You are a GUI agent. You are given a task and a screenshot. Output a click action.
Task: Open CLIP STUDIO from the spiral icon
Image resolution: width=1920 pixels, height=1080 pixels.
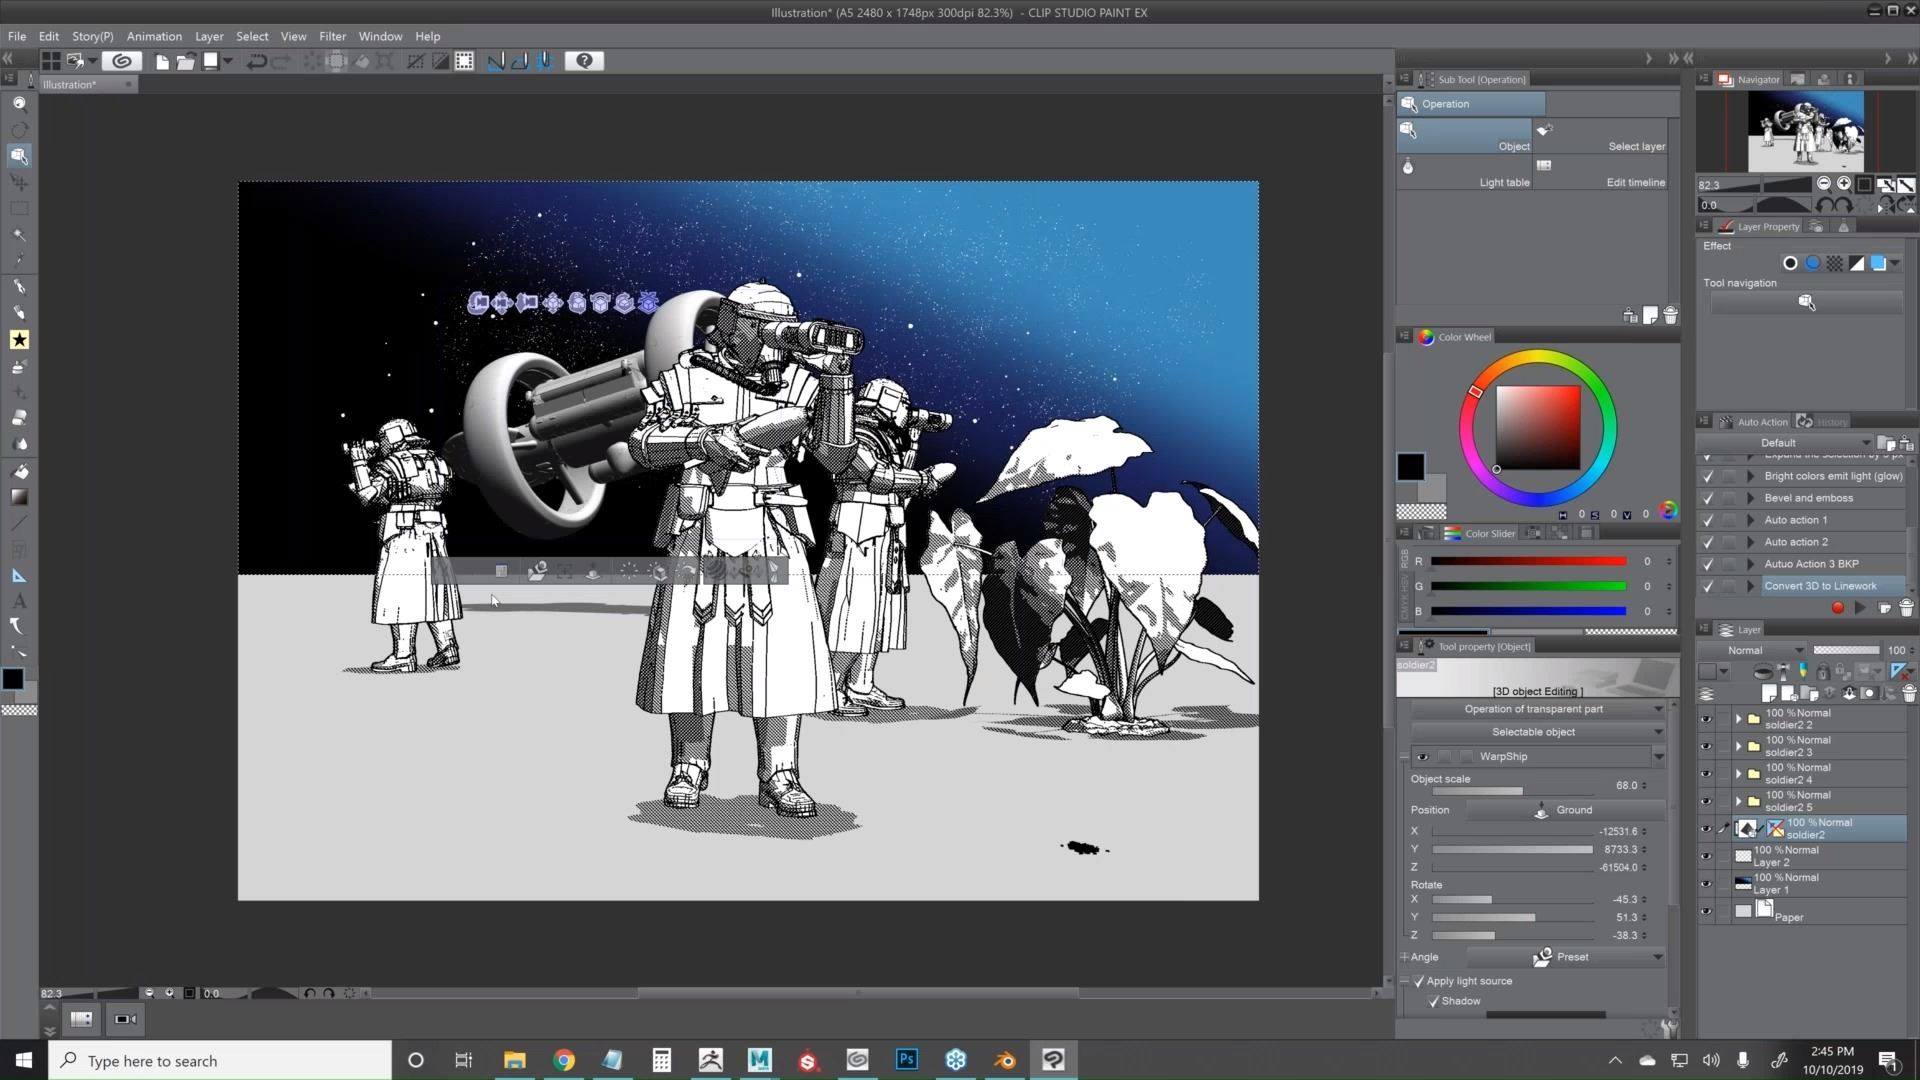point(122,61)
